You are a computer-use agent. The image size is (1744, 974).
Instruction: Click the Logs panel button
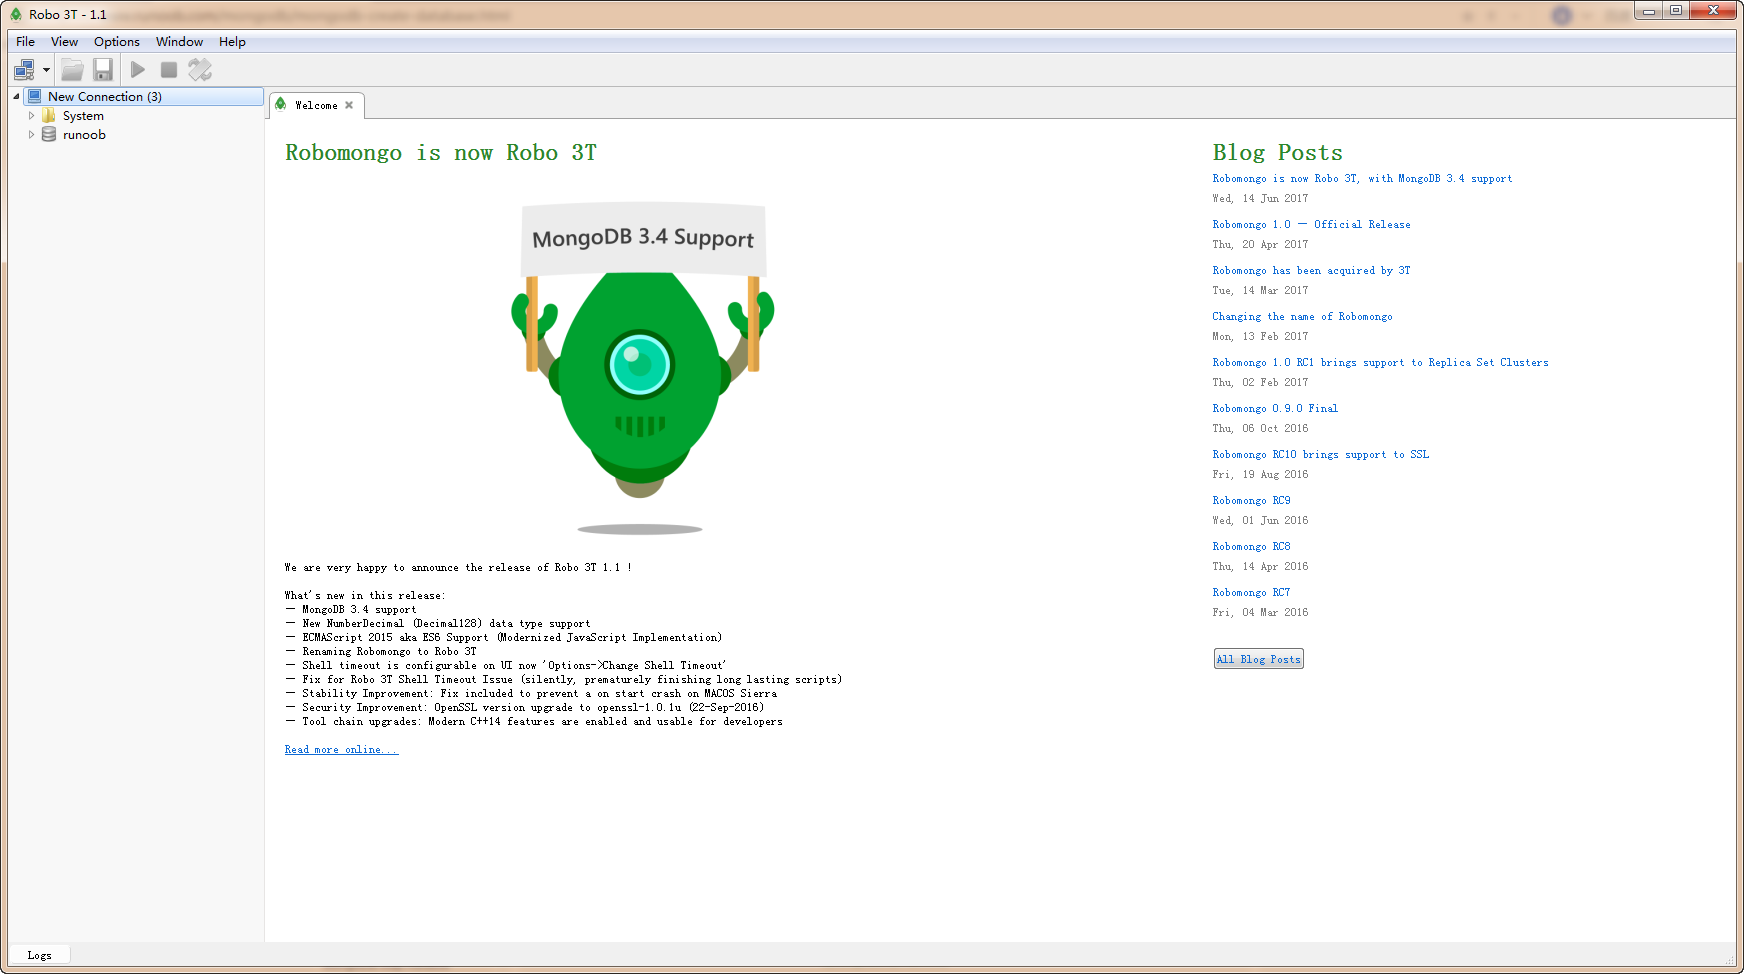[x=39, y=956]
